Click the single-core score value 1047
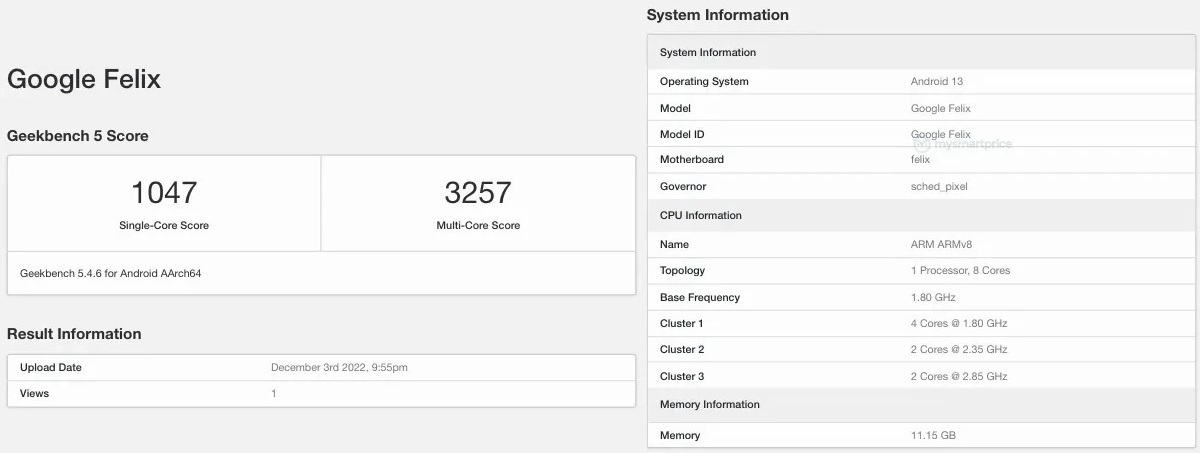 pos(164,193)
